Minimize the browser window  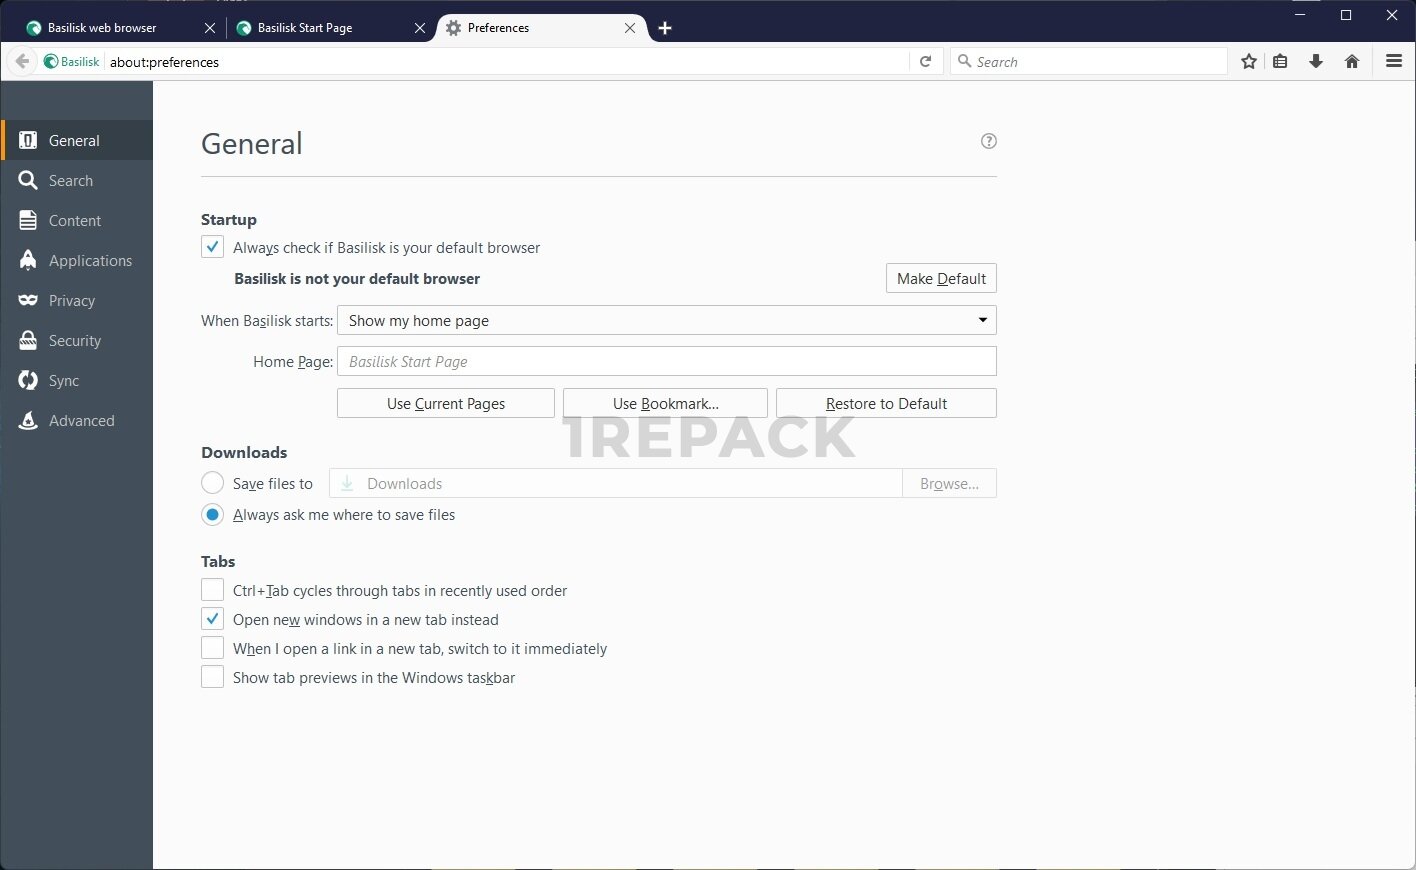click(x=1300, y=14)
